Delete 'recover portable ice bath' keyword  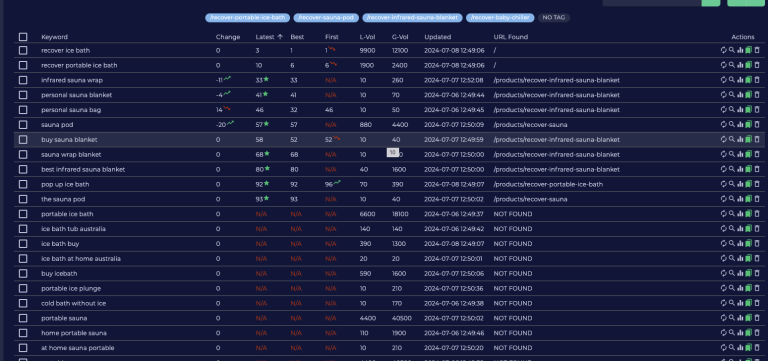[x=757, y=65]
